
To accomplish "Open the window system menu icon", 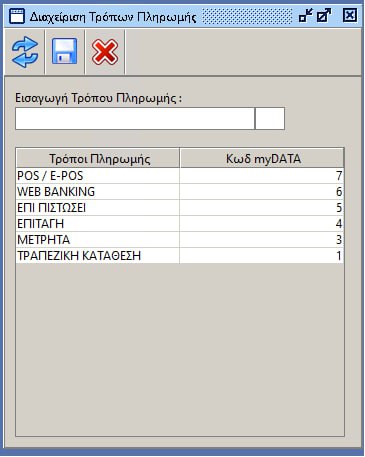I will 17,16.
